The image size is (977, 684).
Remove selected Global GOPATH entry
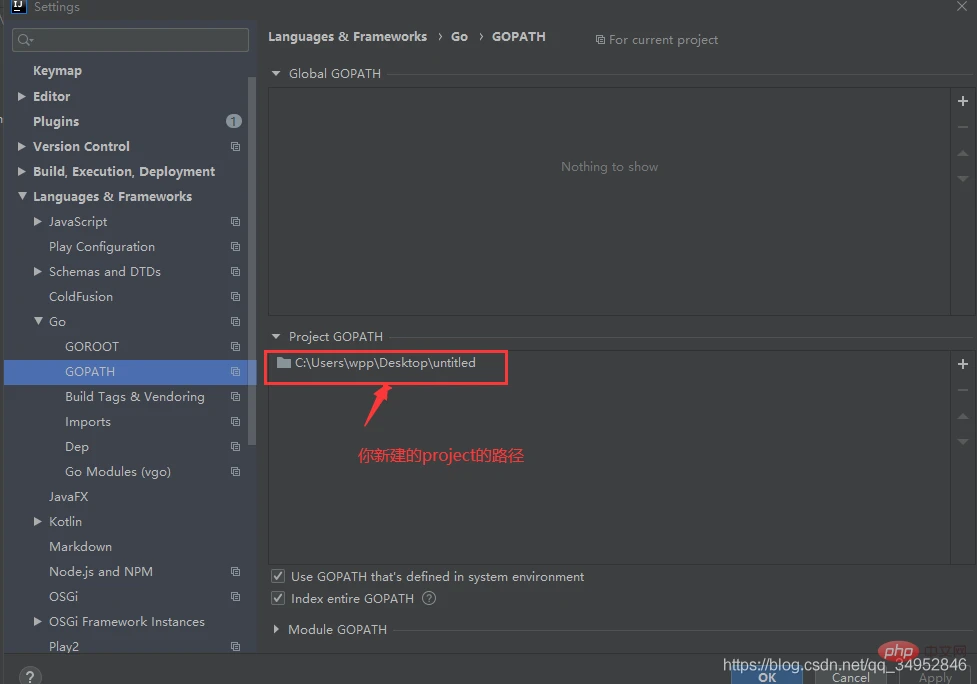tap(963, 127)
